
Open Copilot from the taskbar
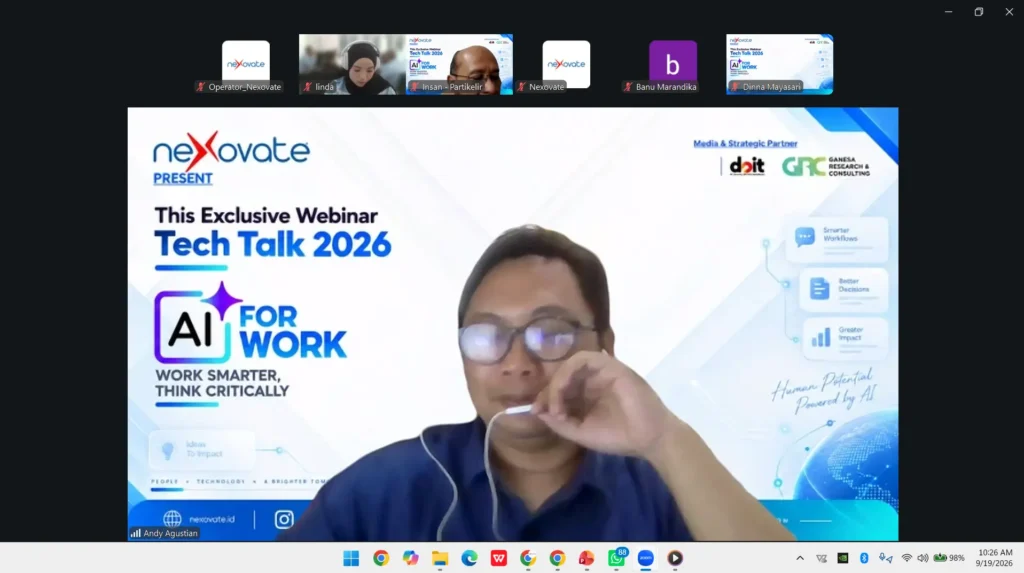[x=410, y=558]
